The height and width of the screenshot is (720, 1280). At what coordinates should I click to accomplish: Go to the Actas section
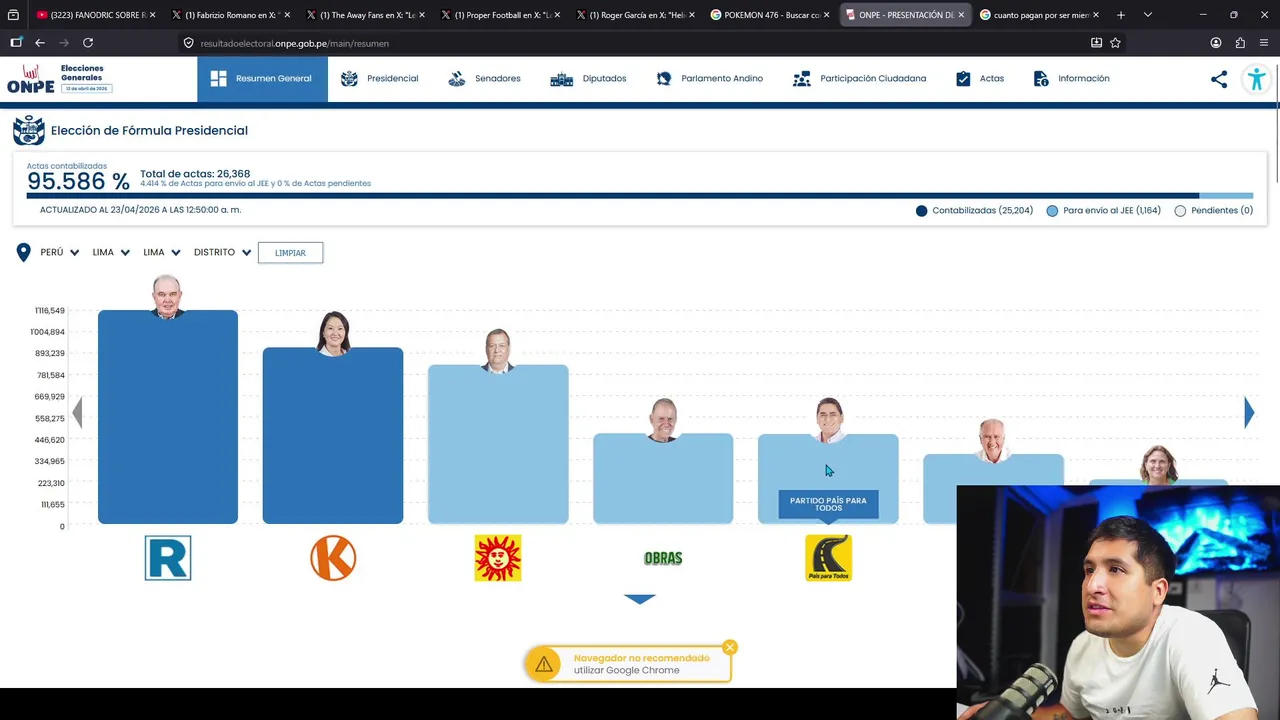pos(979,78)
